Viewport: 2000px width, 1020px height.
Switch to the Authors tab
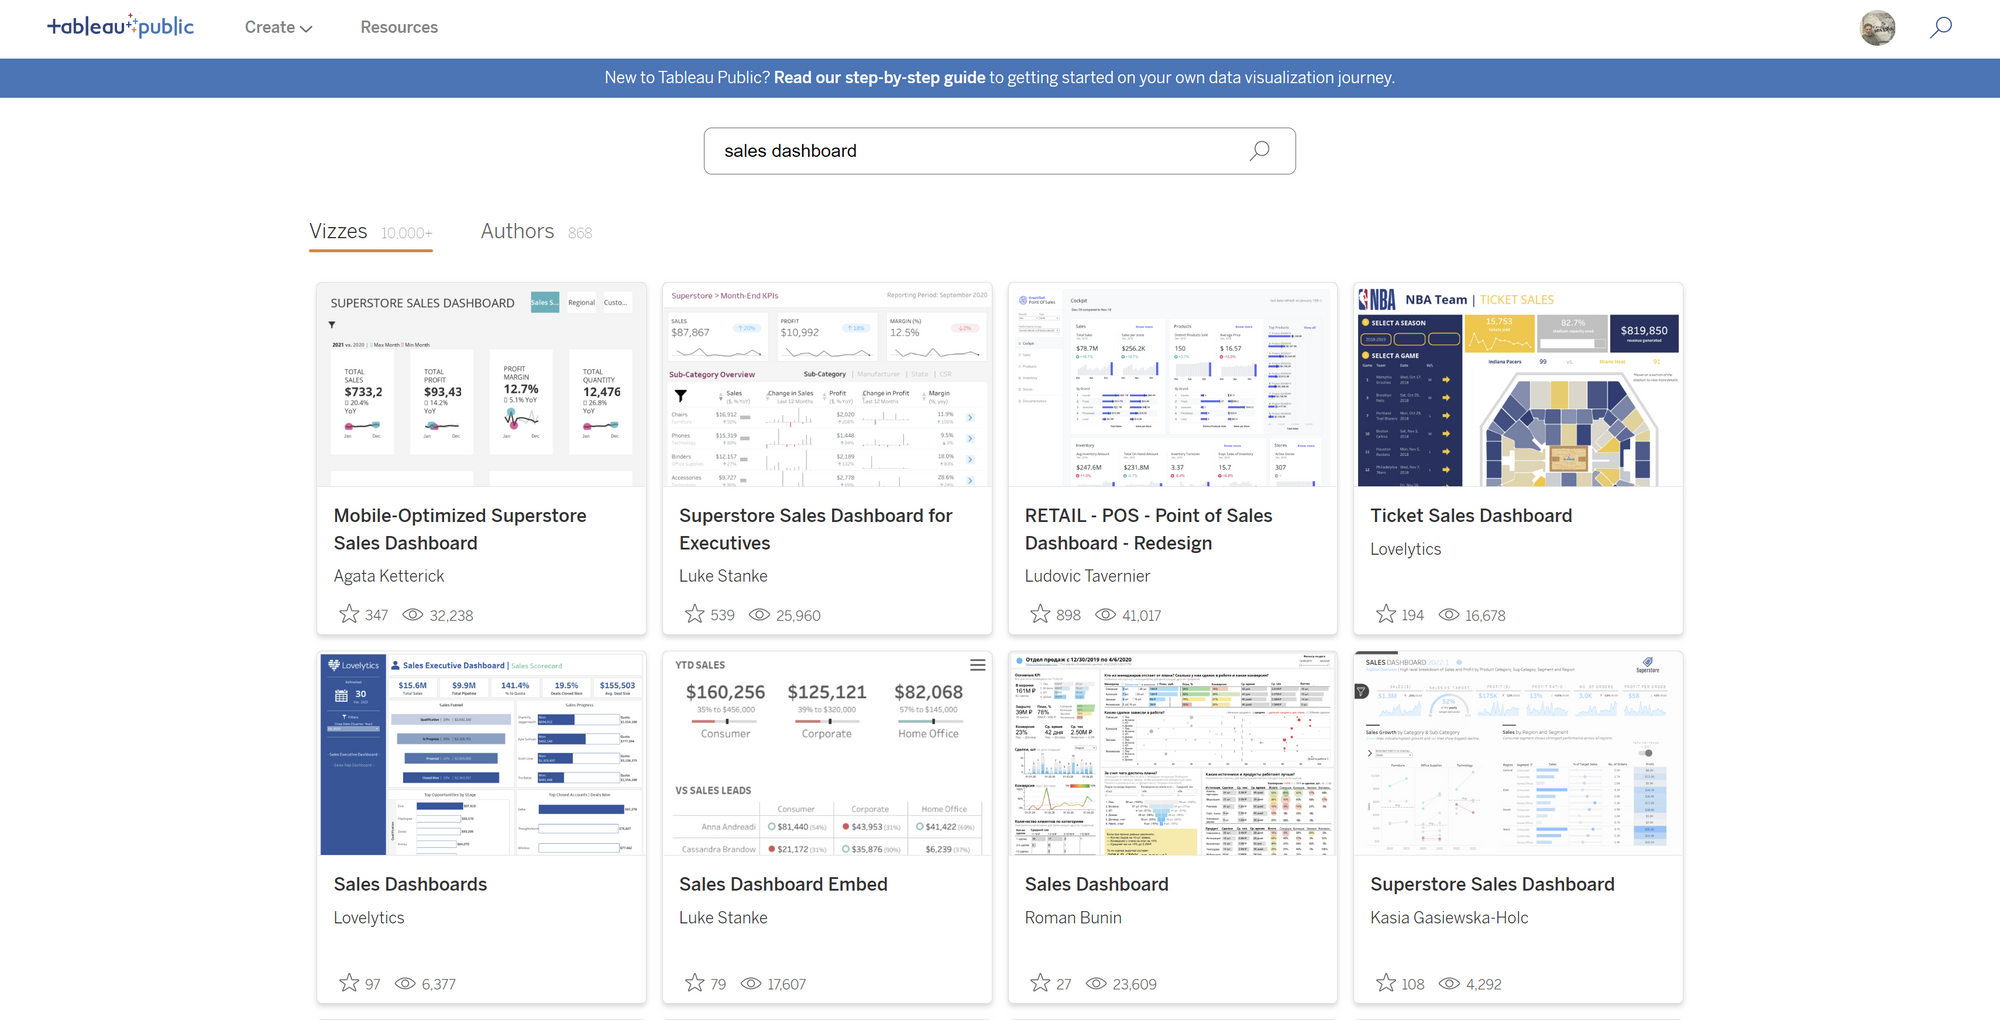tap(536, 232)
